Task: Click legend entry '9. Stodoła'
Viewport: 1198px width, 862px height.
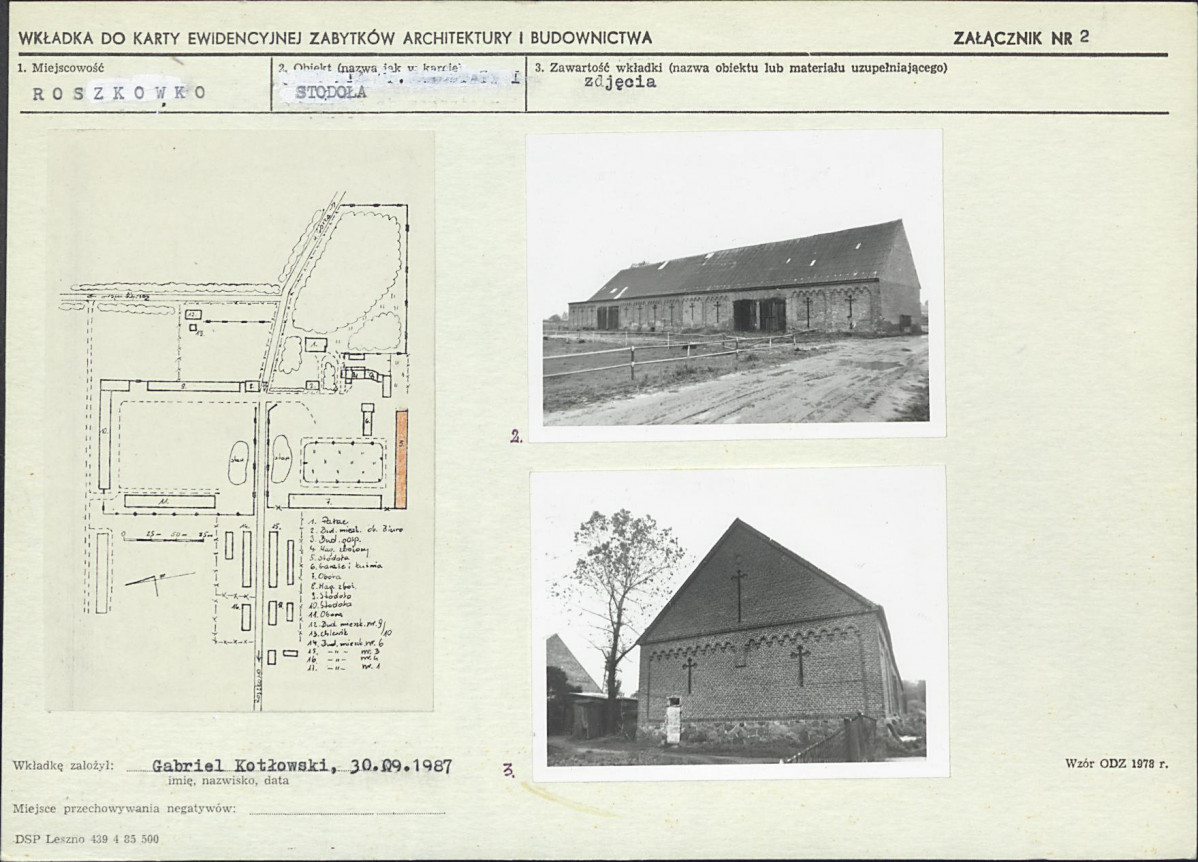Action: tap(330, 595)
